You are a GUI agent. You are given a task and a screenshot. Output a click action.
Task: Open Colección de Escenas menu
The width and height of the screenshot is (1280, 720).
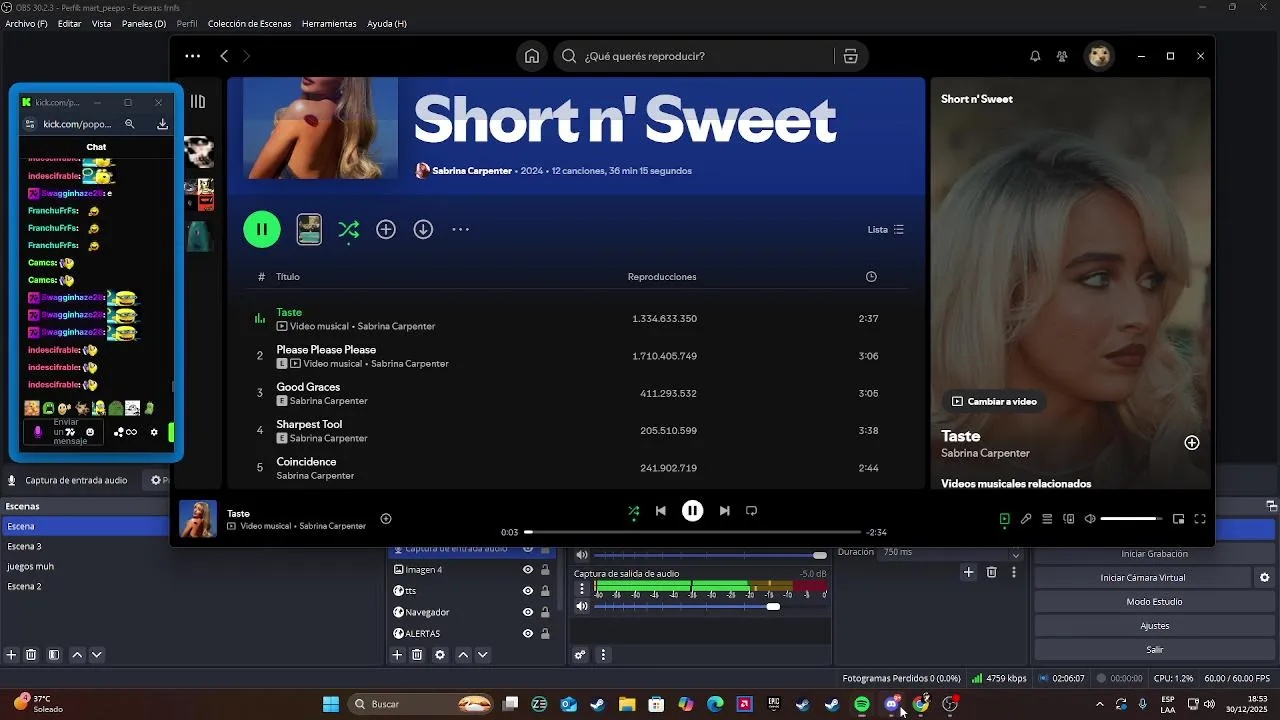click(x=248, y=23)
